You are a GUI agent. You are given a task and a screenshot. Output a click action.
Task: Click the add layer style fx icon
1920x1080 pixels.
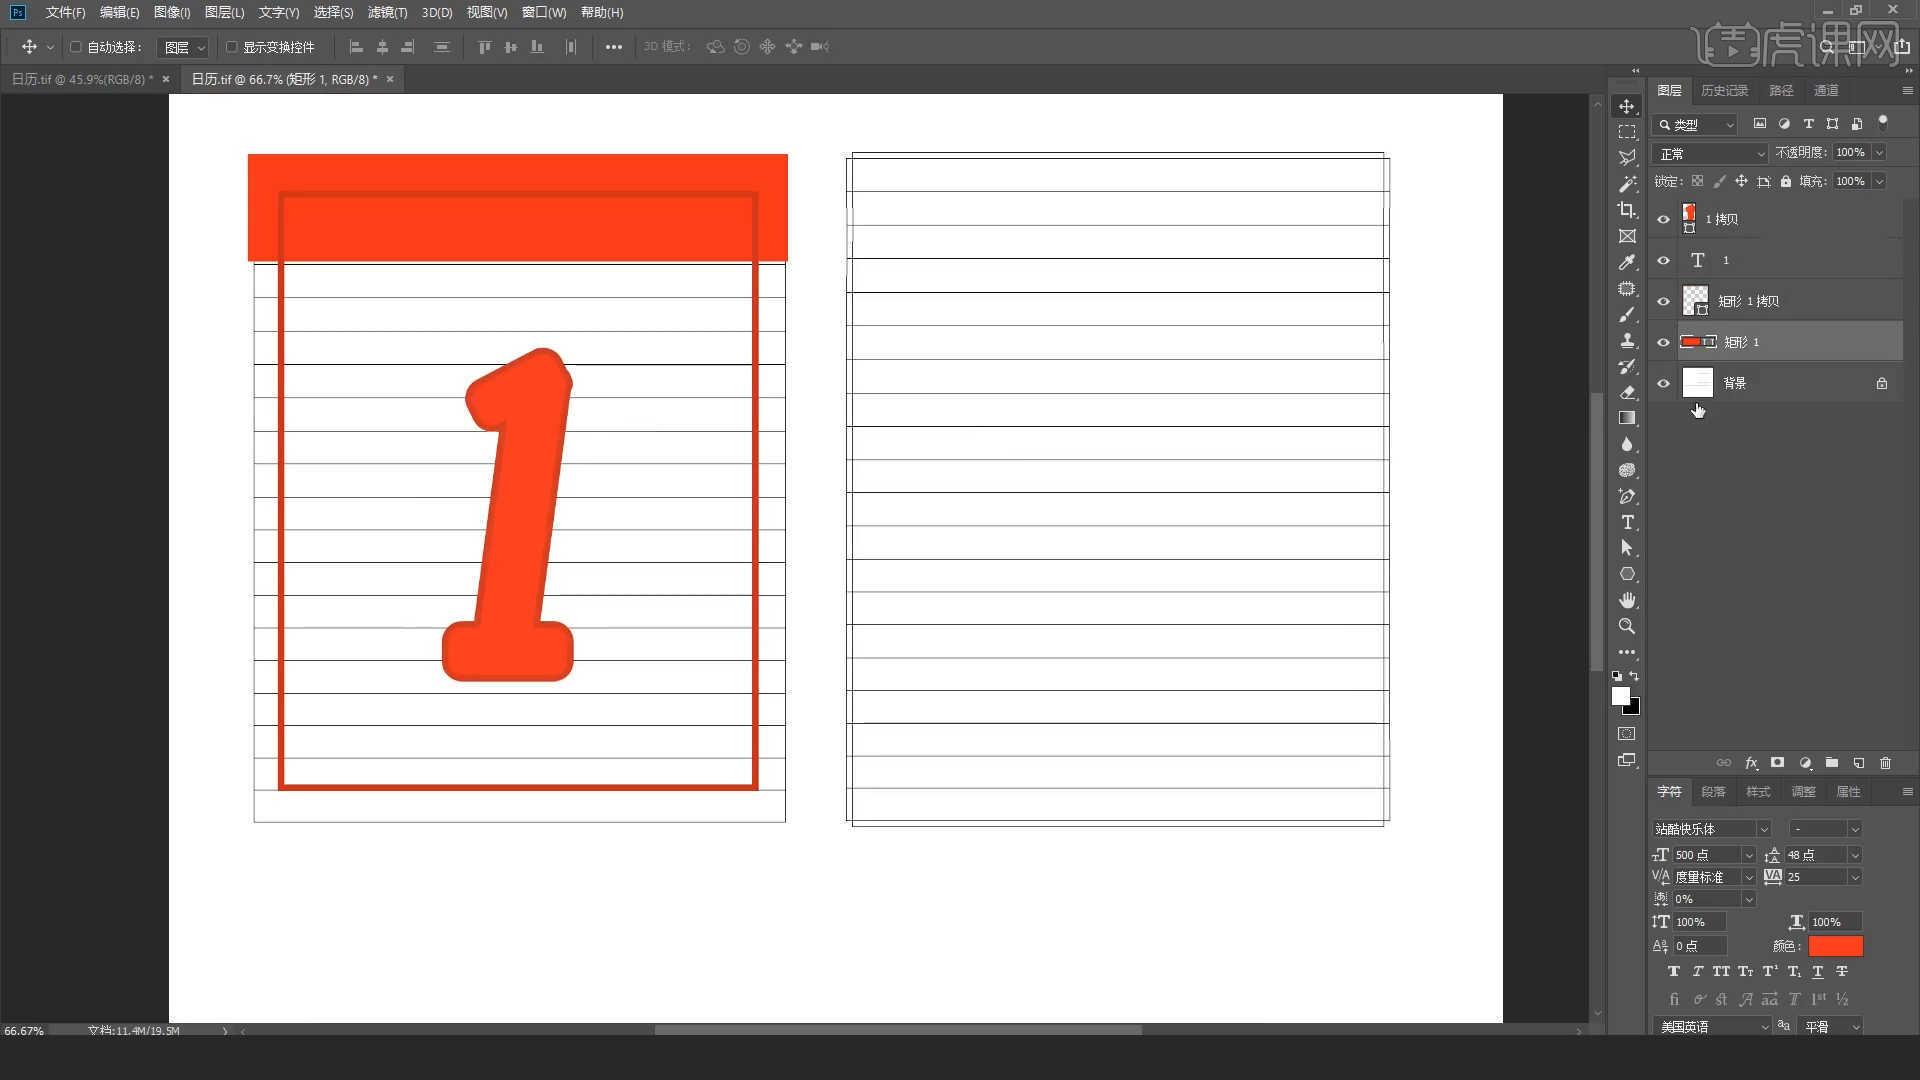[x=1751, y=763]
